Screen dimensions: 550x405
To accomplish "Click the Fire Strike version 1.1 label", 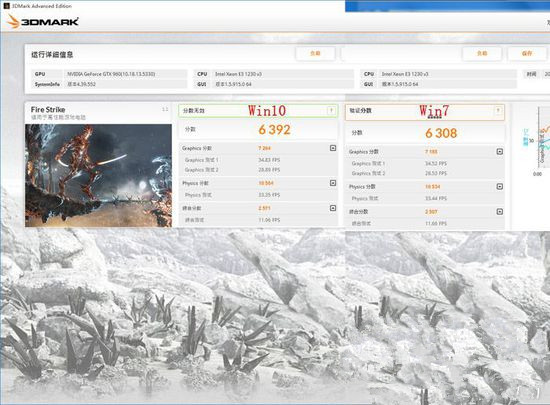I will 165,109.
